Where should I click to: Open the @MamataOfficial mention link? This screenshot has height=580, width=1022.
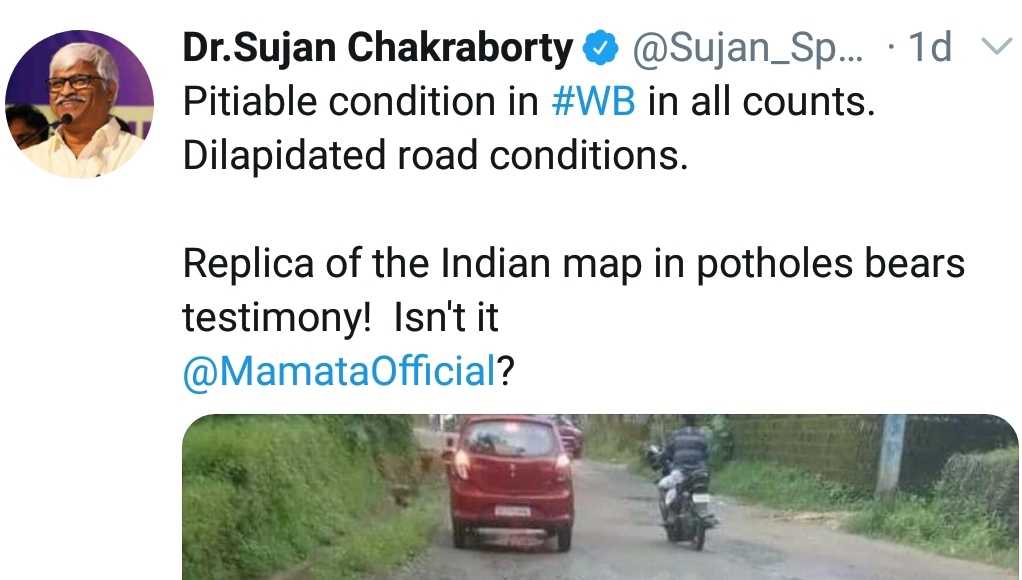[x=340, y=371]
